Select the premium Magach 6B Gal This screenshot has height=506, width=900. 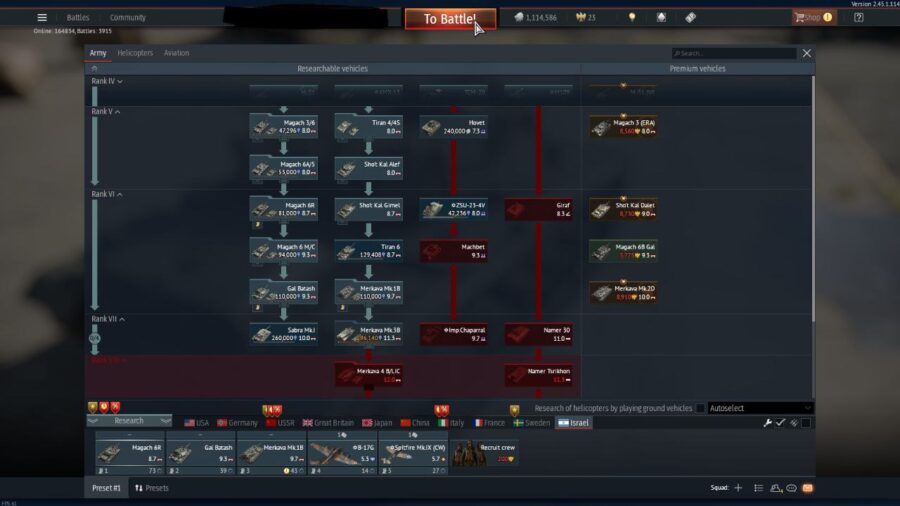[x=623, y=251]
